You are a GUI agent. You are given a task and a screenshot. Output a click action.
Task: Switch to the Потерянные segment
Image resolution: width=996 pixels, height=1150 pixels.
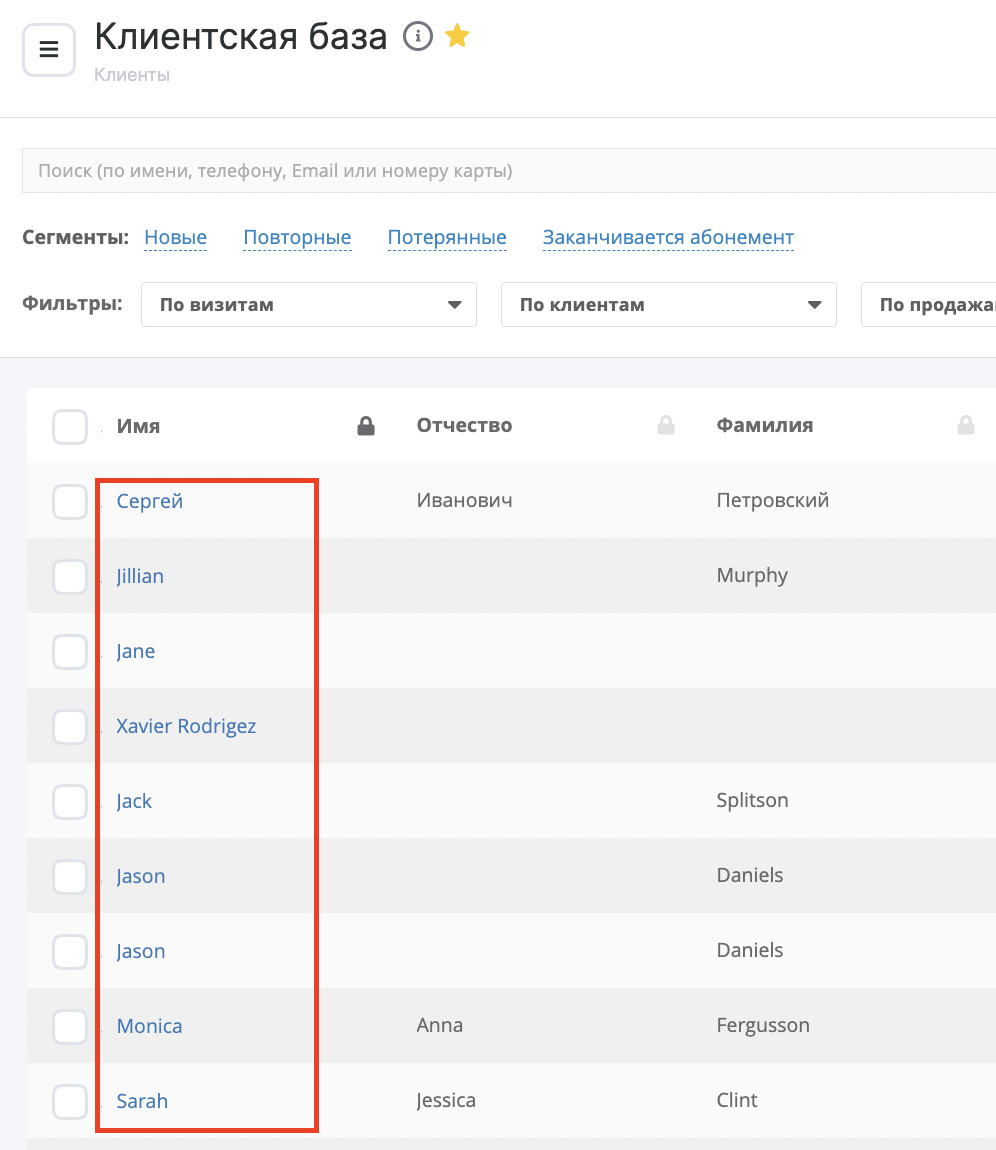click(x=447, y=238)
